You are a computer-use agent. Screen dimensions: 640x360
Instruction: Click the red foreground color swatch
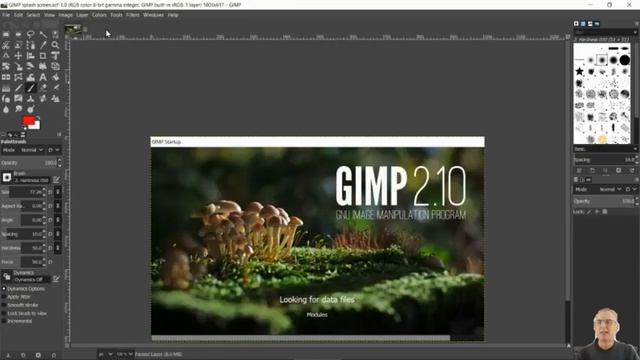(29, 120)
